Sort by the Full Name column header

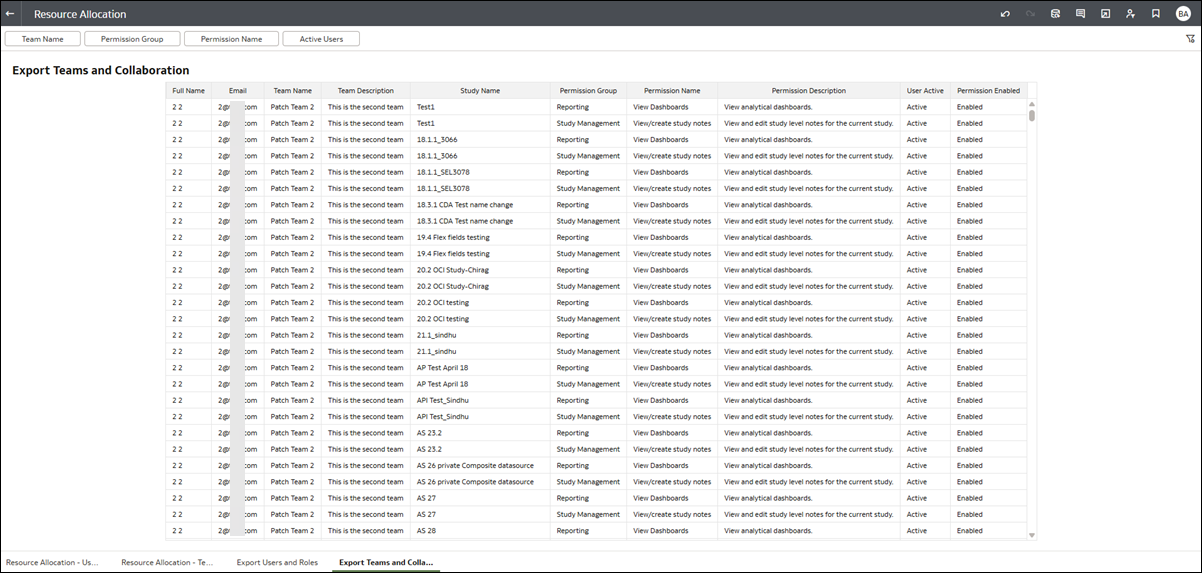tap(188, 91)
